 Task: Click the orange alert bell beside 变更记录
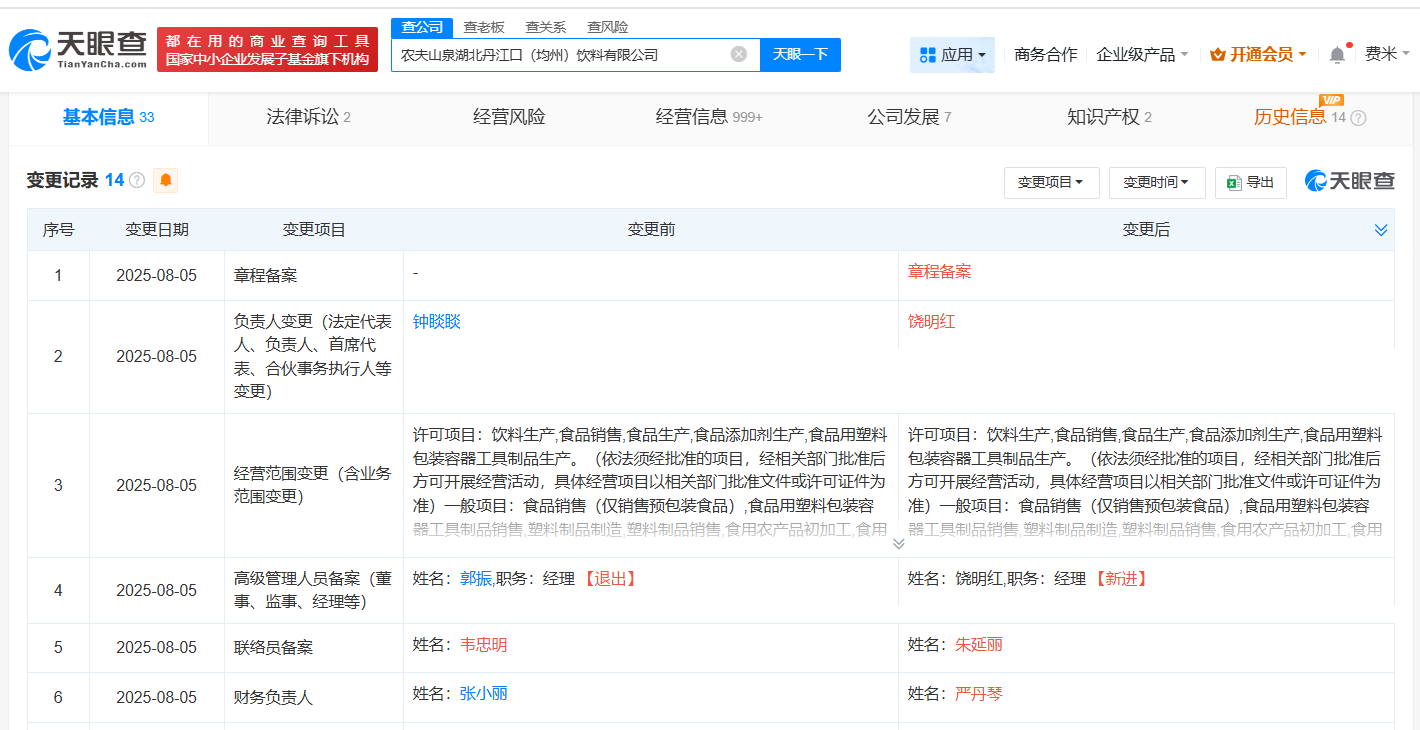click(165, 180)
